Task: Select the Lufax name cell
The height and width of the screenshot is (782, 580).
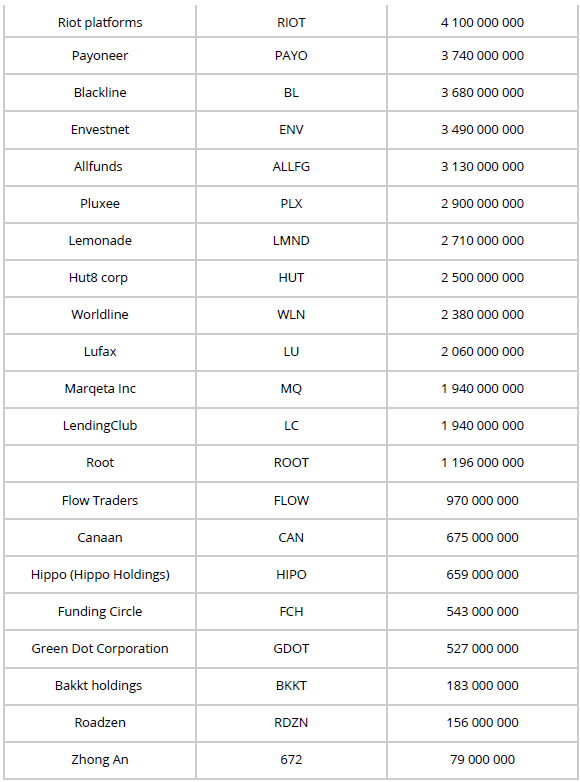Action: pyautogui.click(x=100, y=352)
